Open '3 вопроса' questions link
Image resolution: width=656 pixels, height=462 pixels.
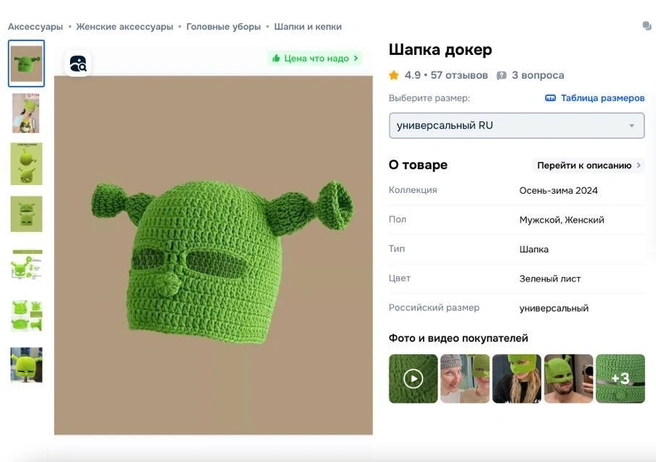[x=538, y=75]
